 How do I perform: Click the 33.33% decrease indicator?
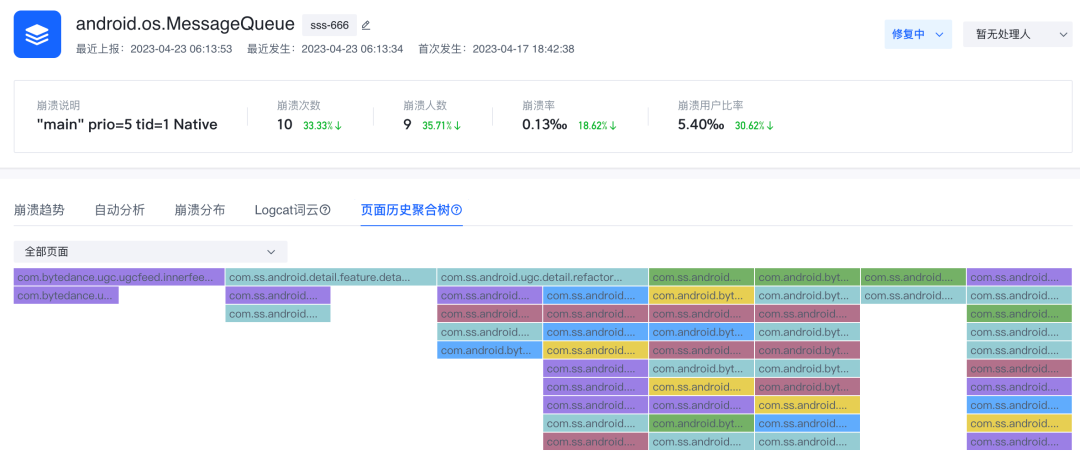(322, 126)
